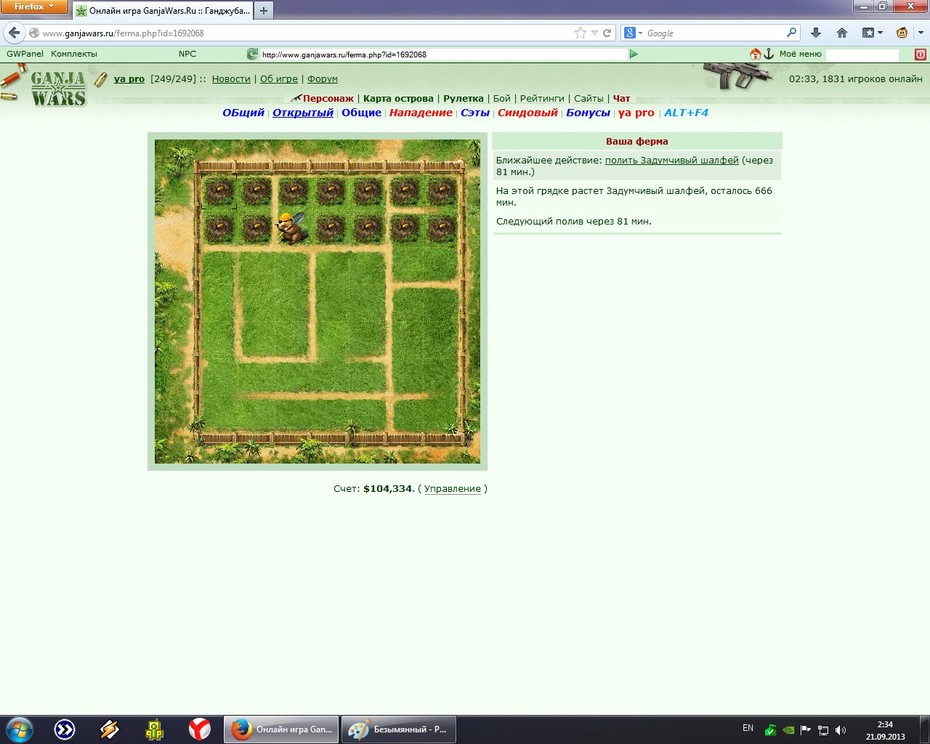Viewport: 930px width, 744px height.
Task: Click the полить Задумчивый шалфей link
Action: (x=671, y=160)
